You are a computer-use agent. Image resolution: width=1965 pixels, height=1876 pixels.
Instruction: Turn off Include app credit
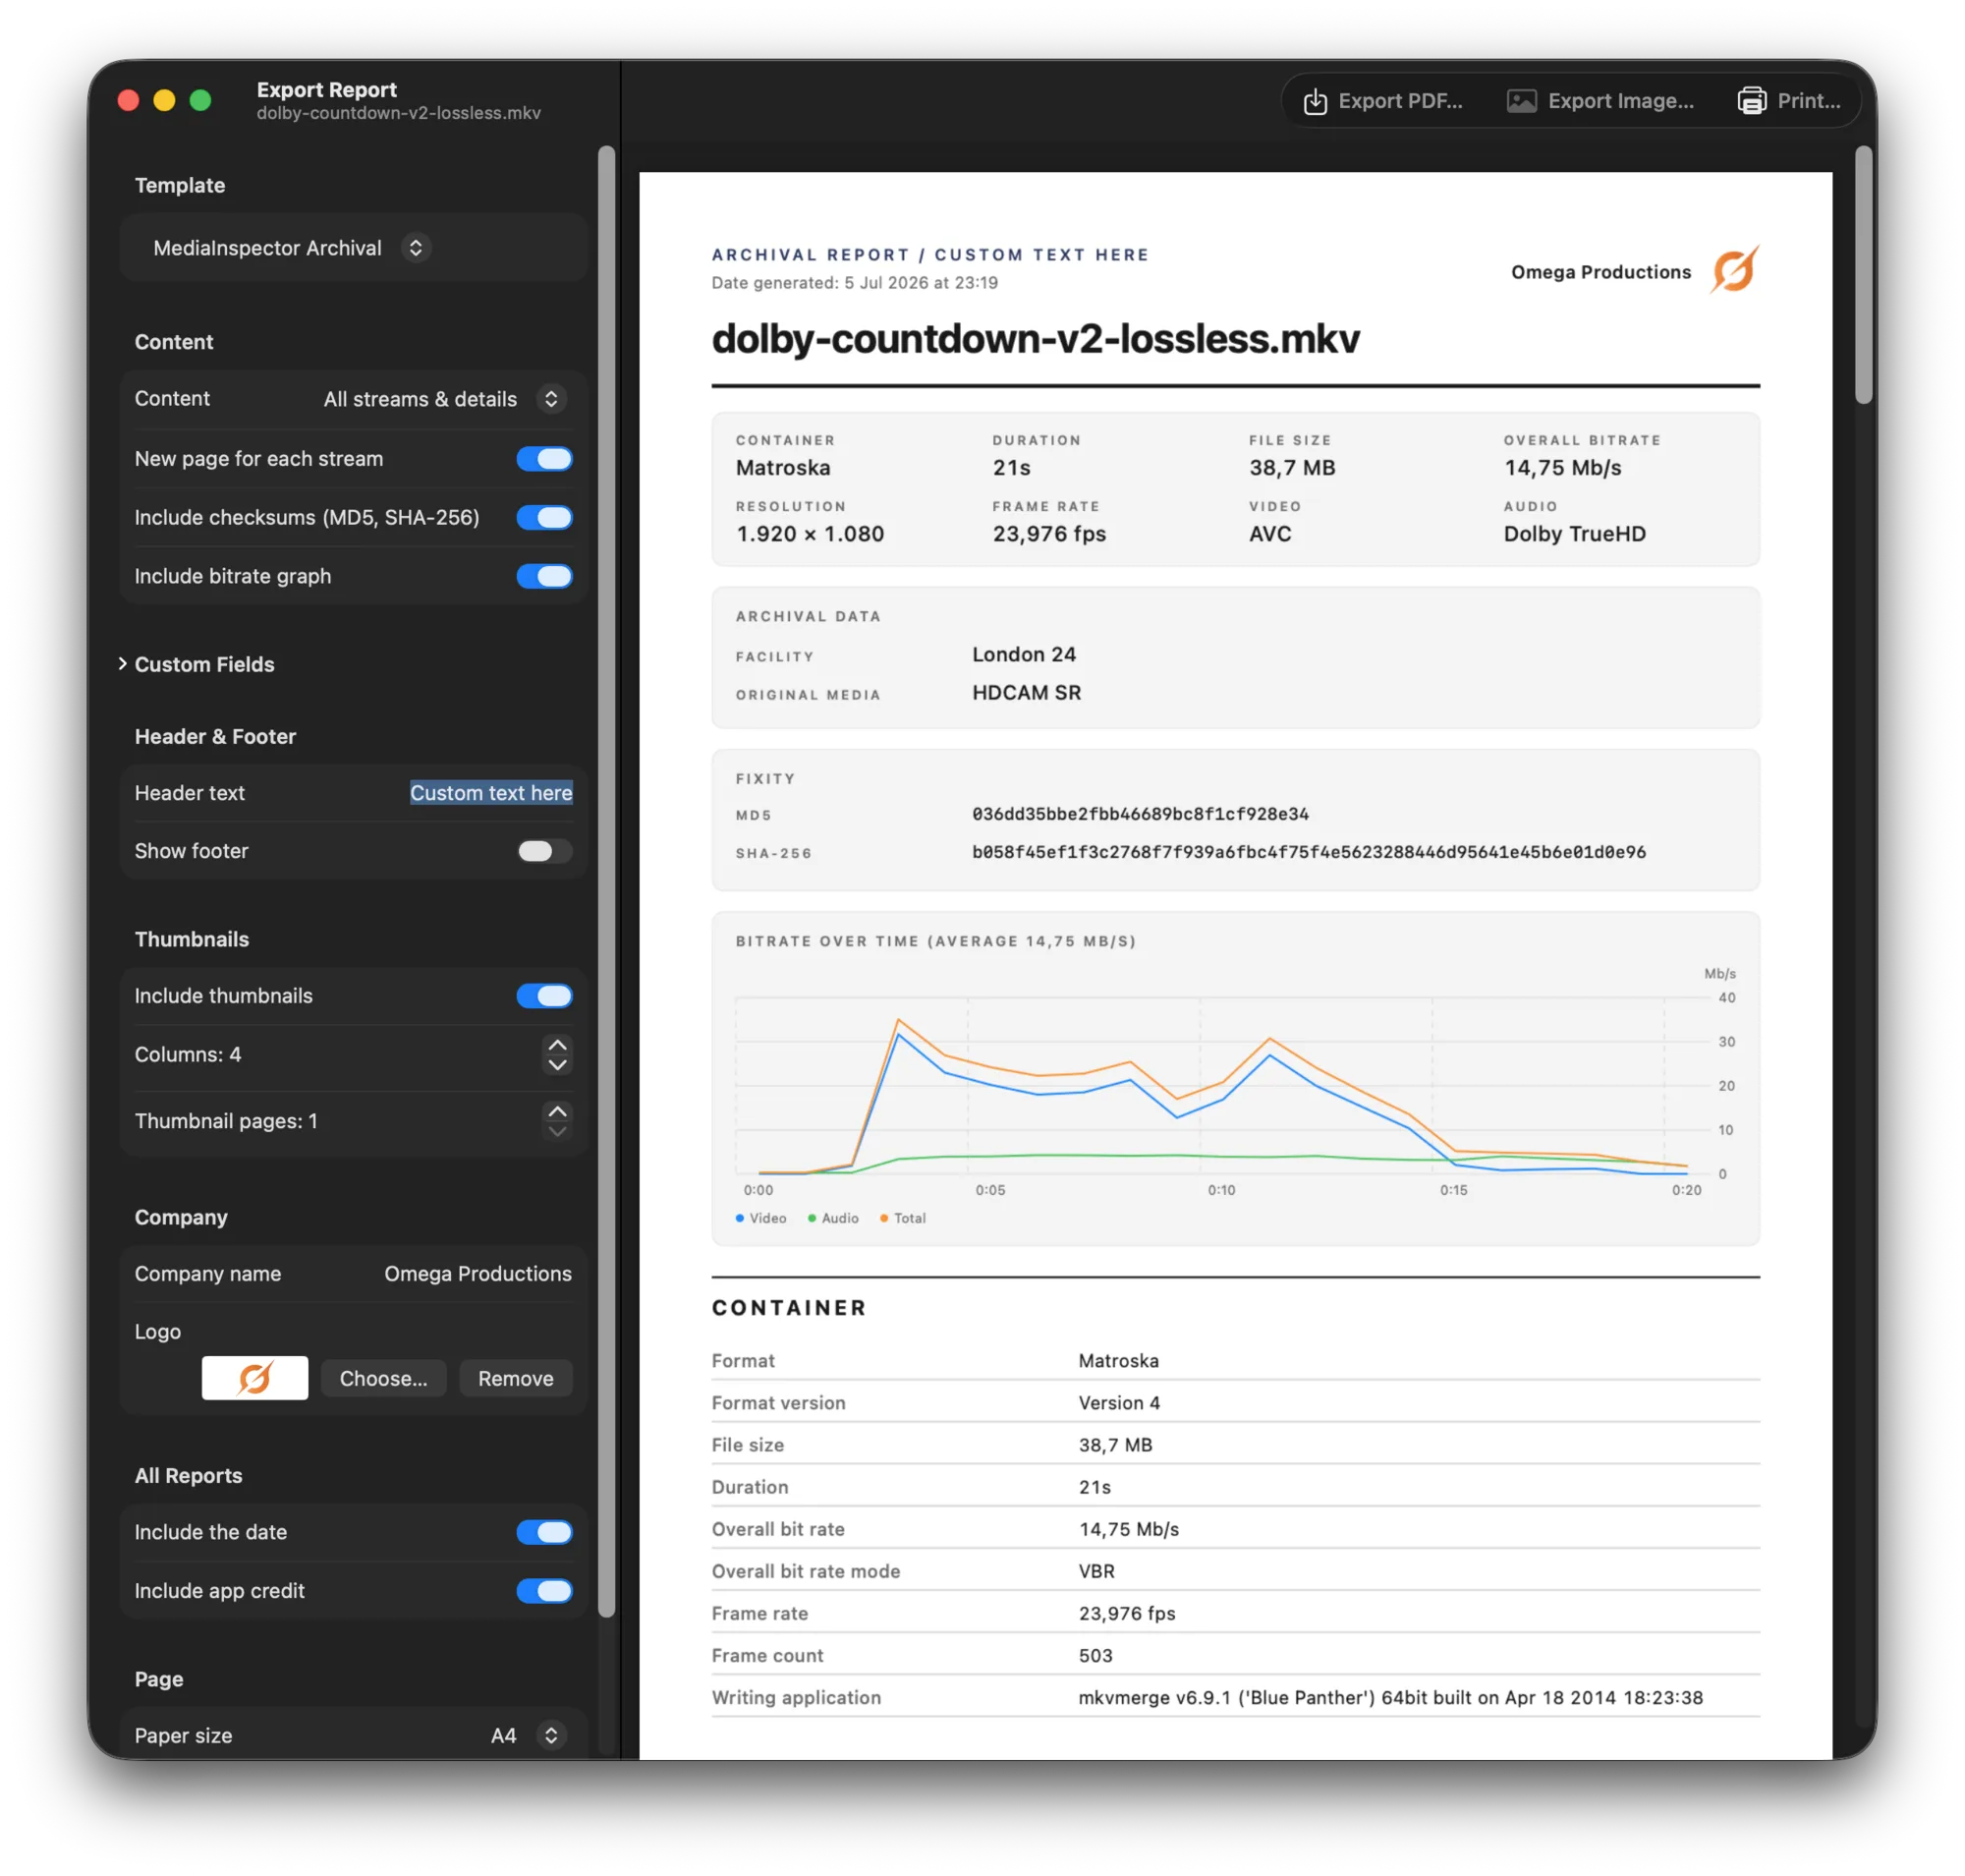tap(544, 1591)
